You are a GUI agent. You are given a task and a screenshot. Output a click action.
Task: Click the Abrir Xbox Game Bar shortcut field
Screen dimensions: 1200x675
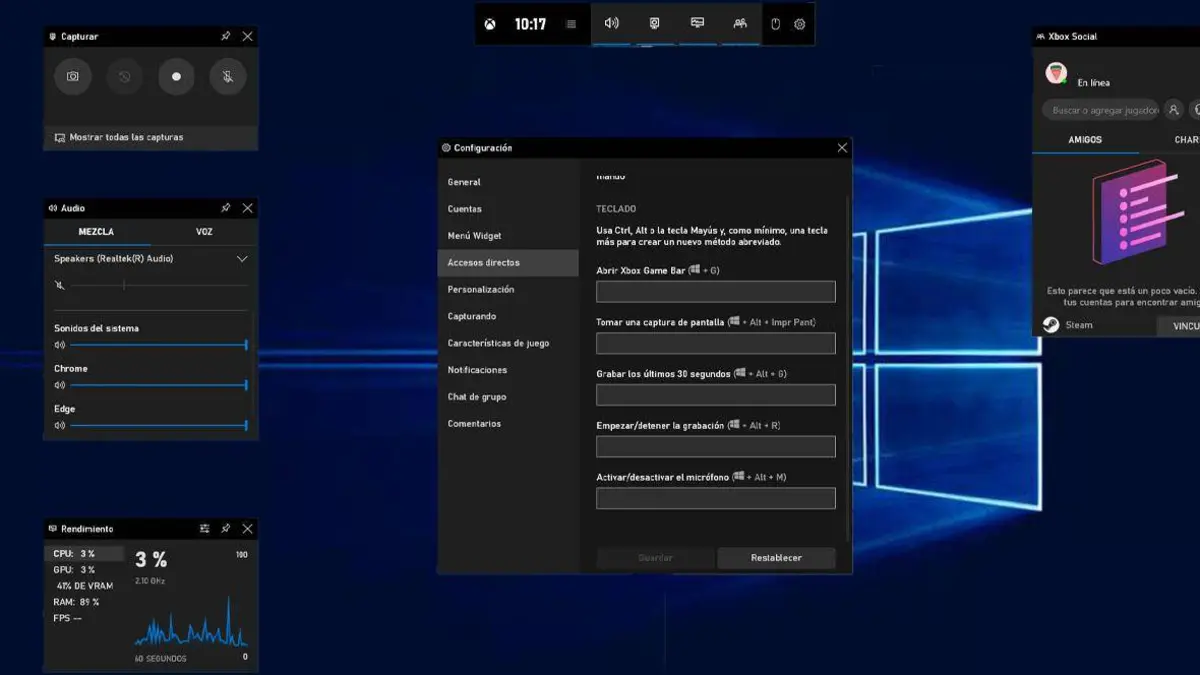tap(715, 292)
